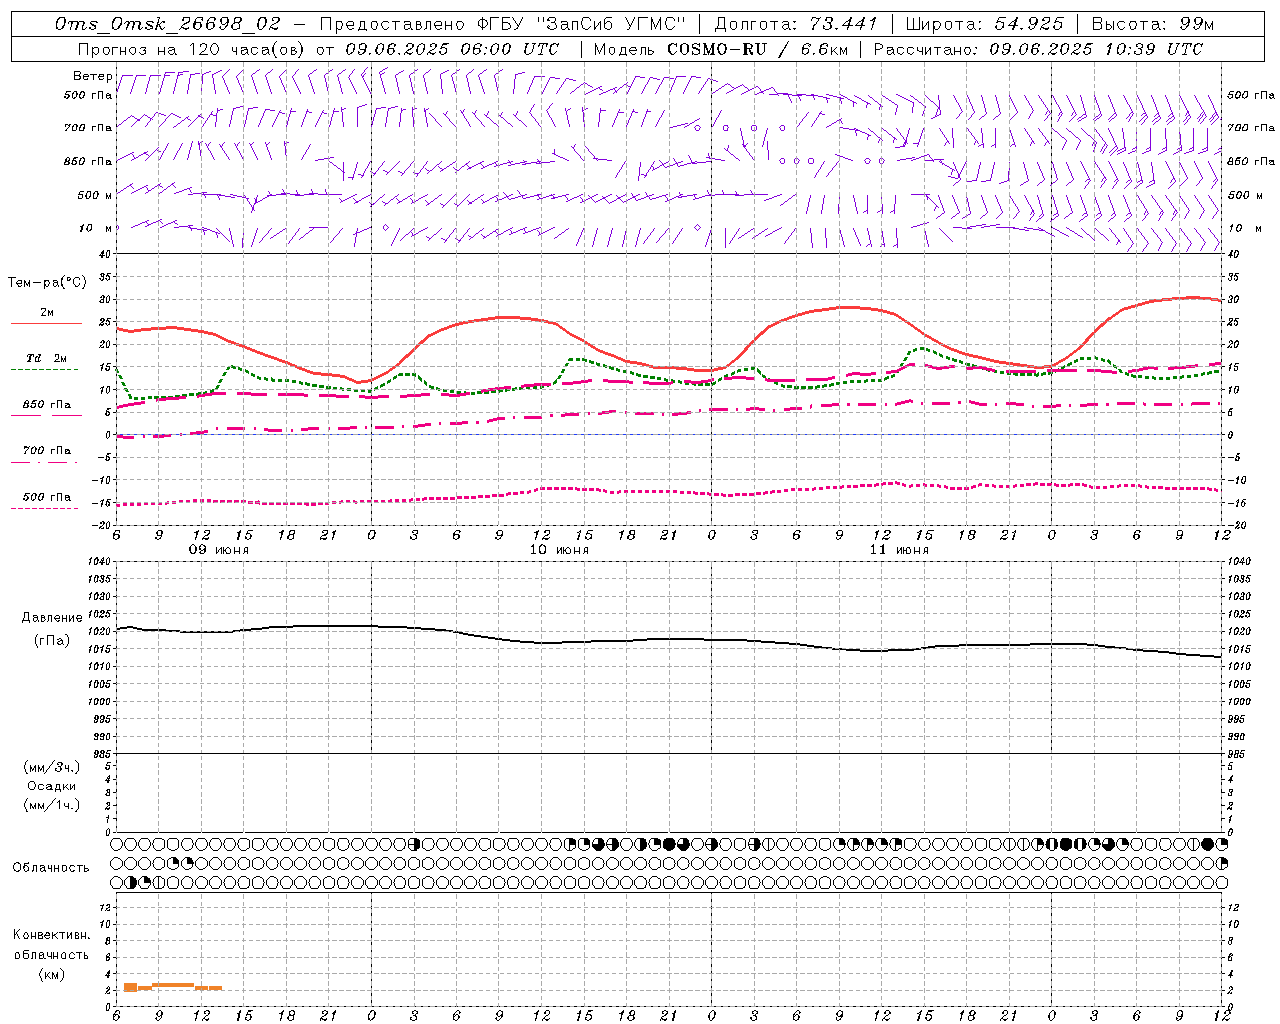Select the Долгота: 73.441 field

coord(796,24)
